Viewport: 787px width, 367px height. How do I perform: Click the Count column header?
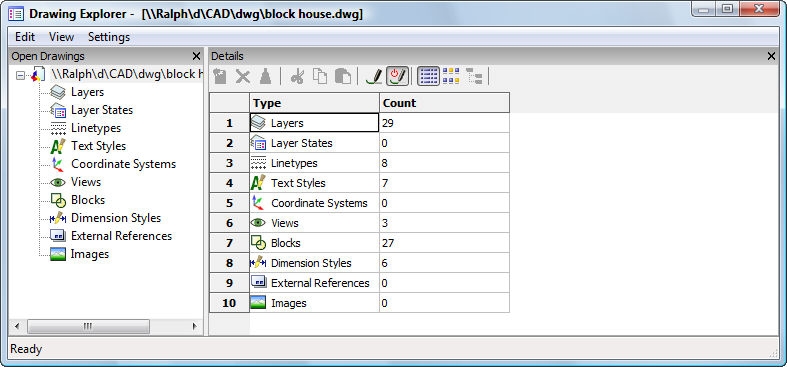click(x=444, y=103)
